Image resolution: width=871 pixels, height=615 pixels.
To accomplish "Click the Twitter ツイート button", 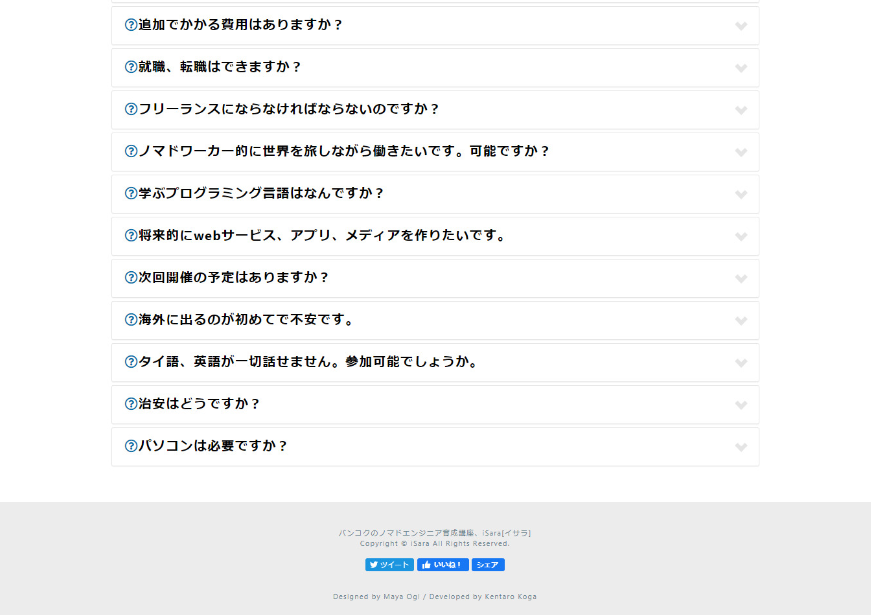I will coord(389,565).
